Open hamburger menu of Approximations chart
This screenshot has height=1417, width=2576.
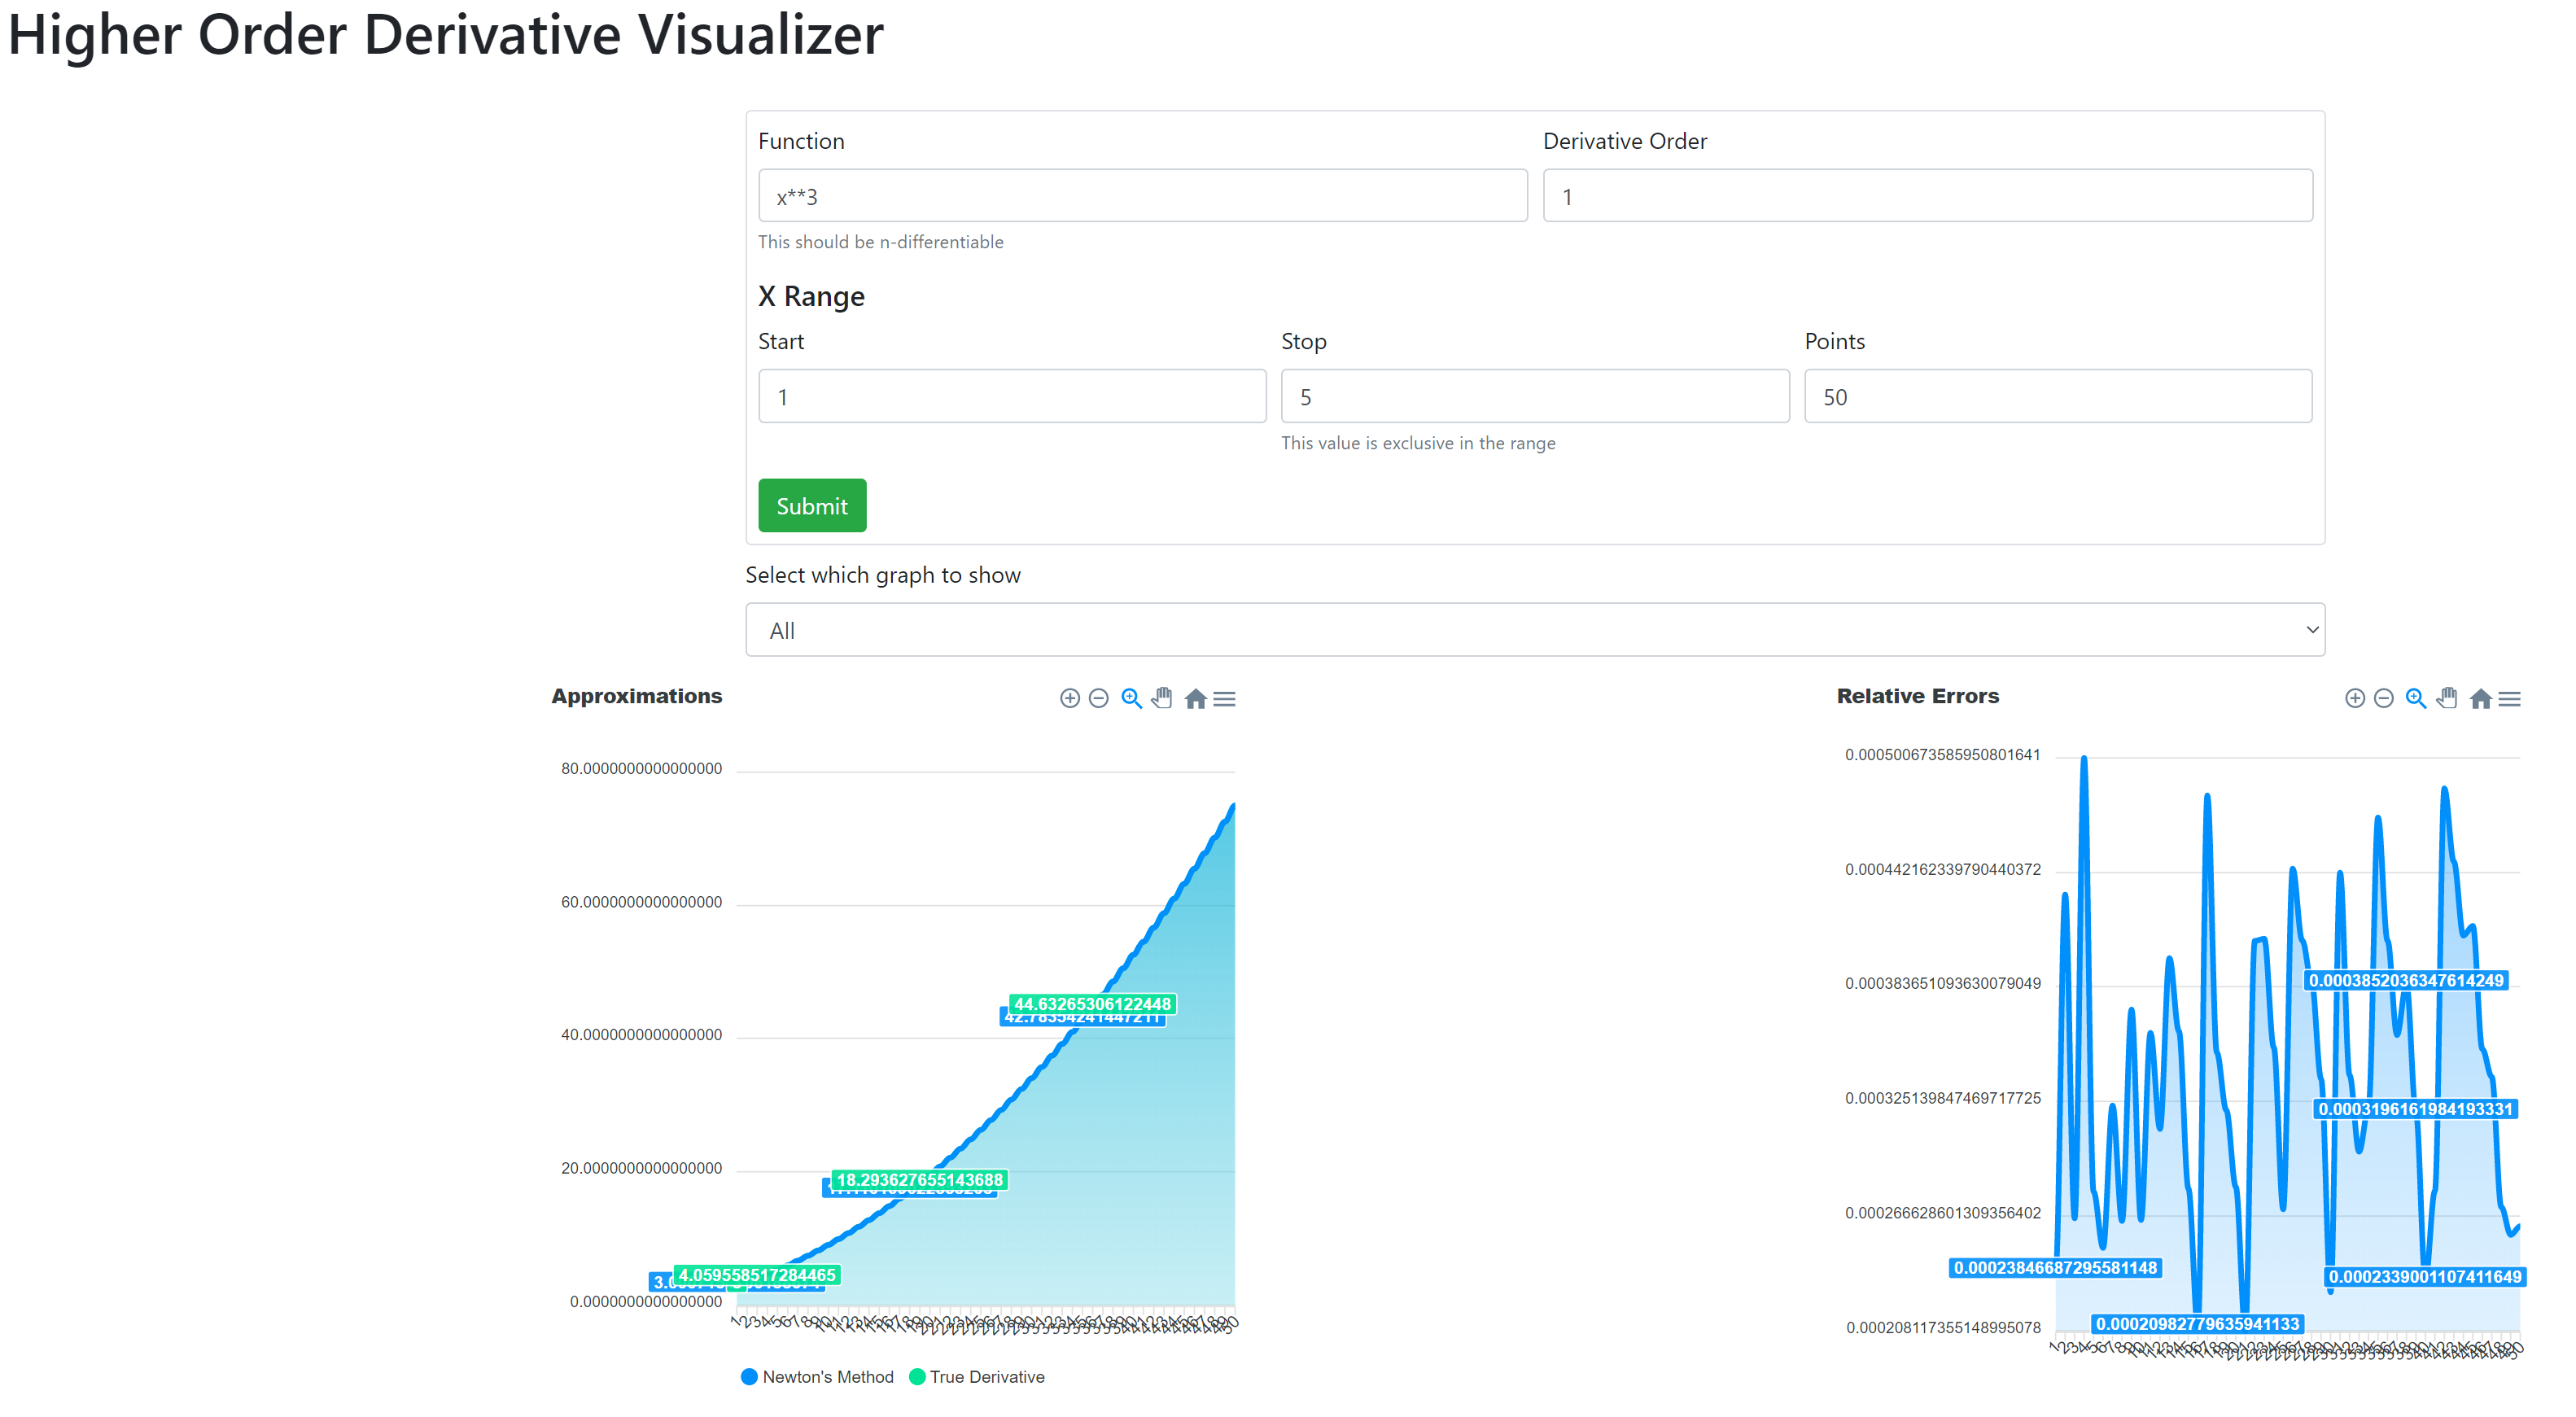click(1224, 699)
